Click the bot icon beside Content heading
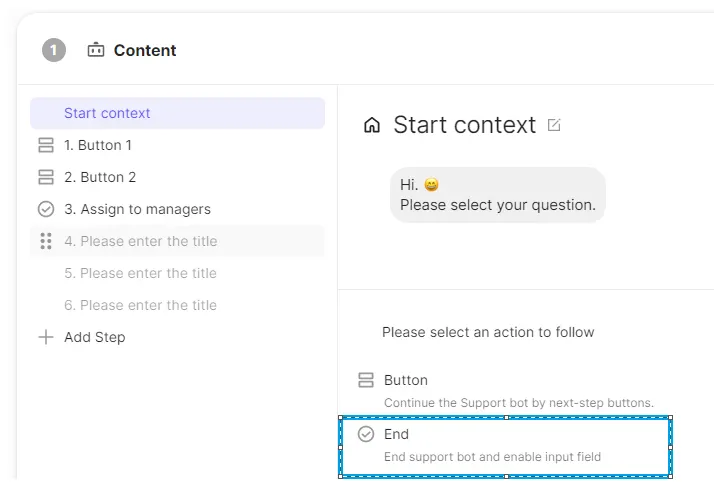 (96, 50)
